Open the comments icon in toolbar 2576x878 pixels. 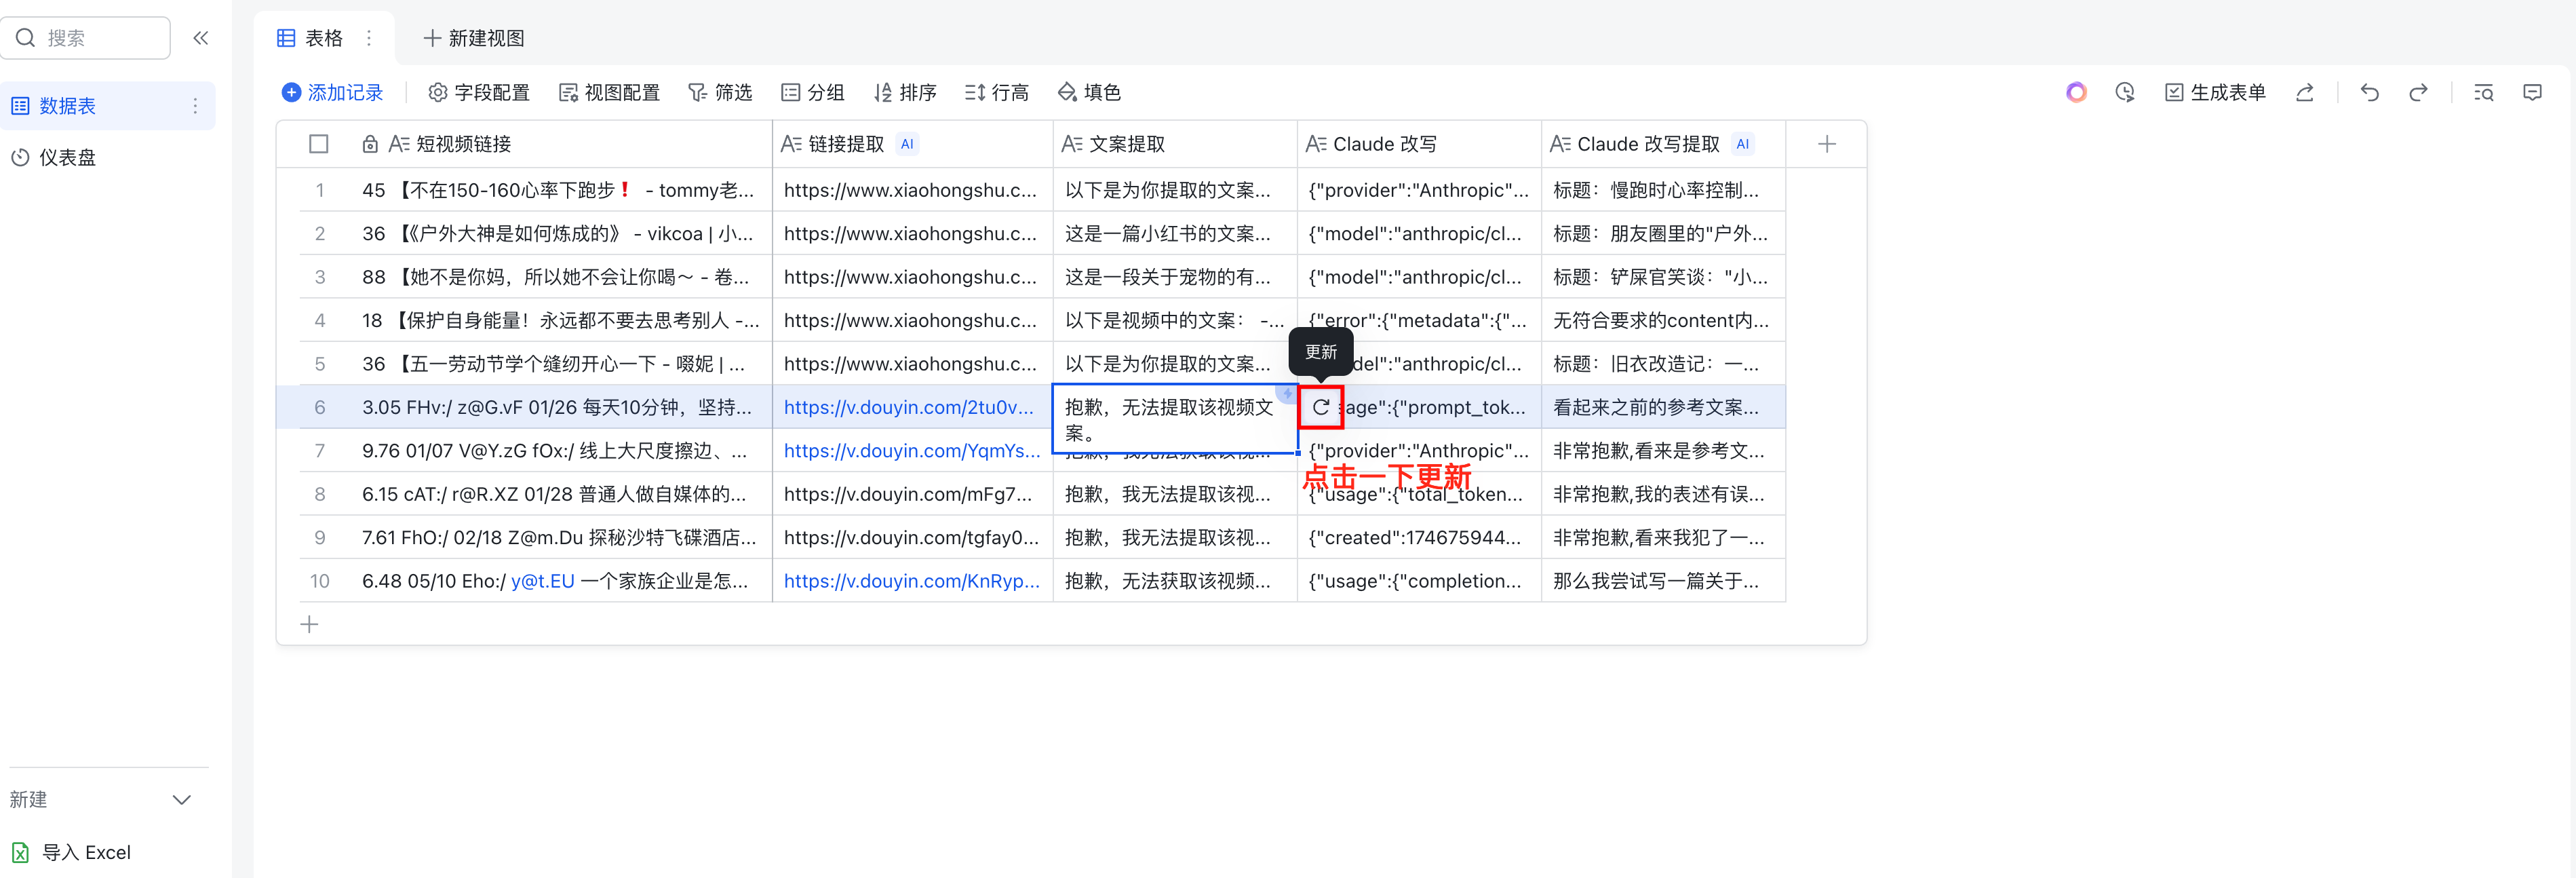[x=2532, y=93]
